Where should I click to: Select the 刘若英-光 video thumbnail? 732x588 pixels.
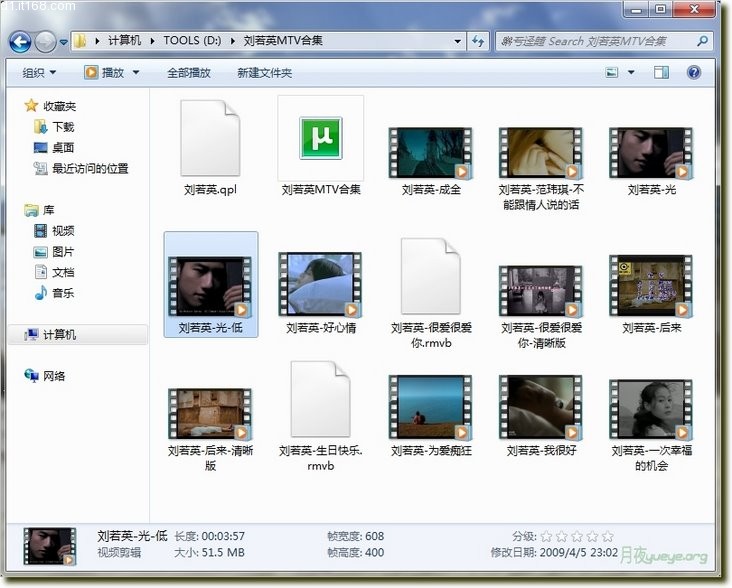[651, 153]
